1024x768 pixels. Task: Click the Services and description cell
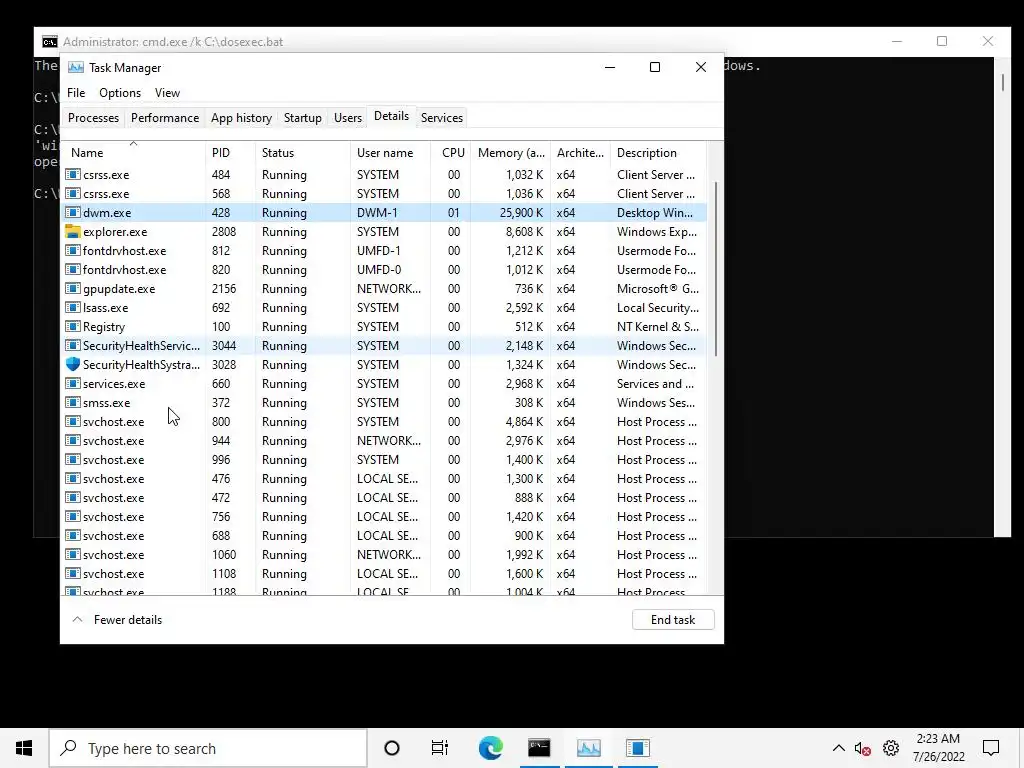click(x=655, y=383)
